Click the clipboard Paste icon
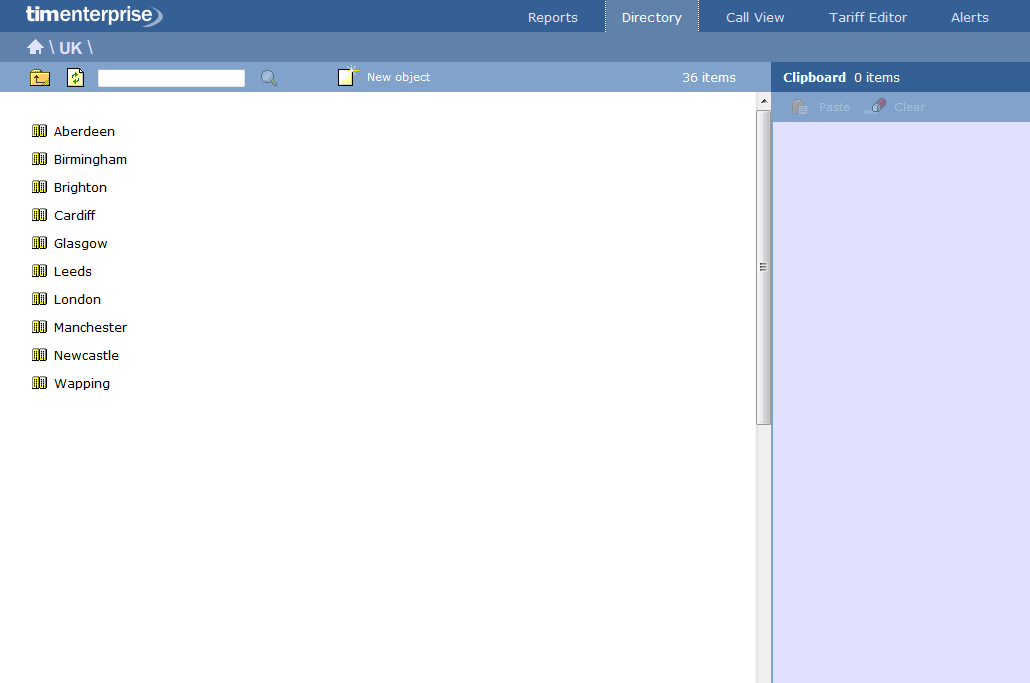 pos(800,107)
